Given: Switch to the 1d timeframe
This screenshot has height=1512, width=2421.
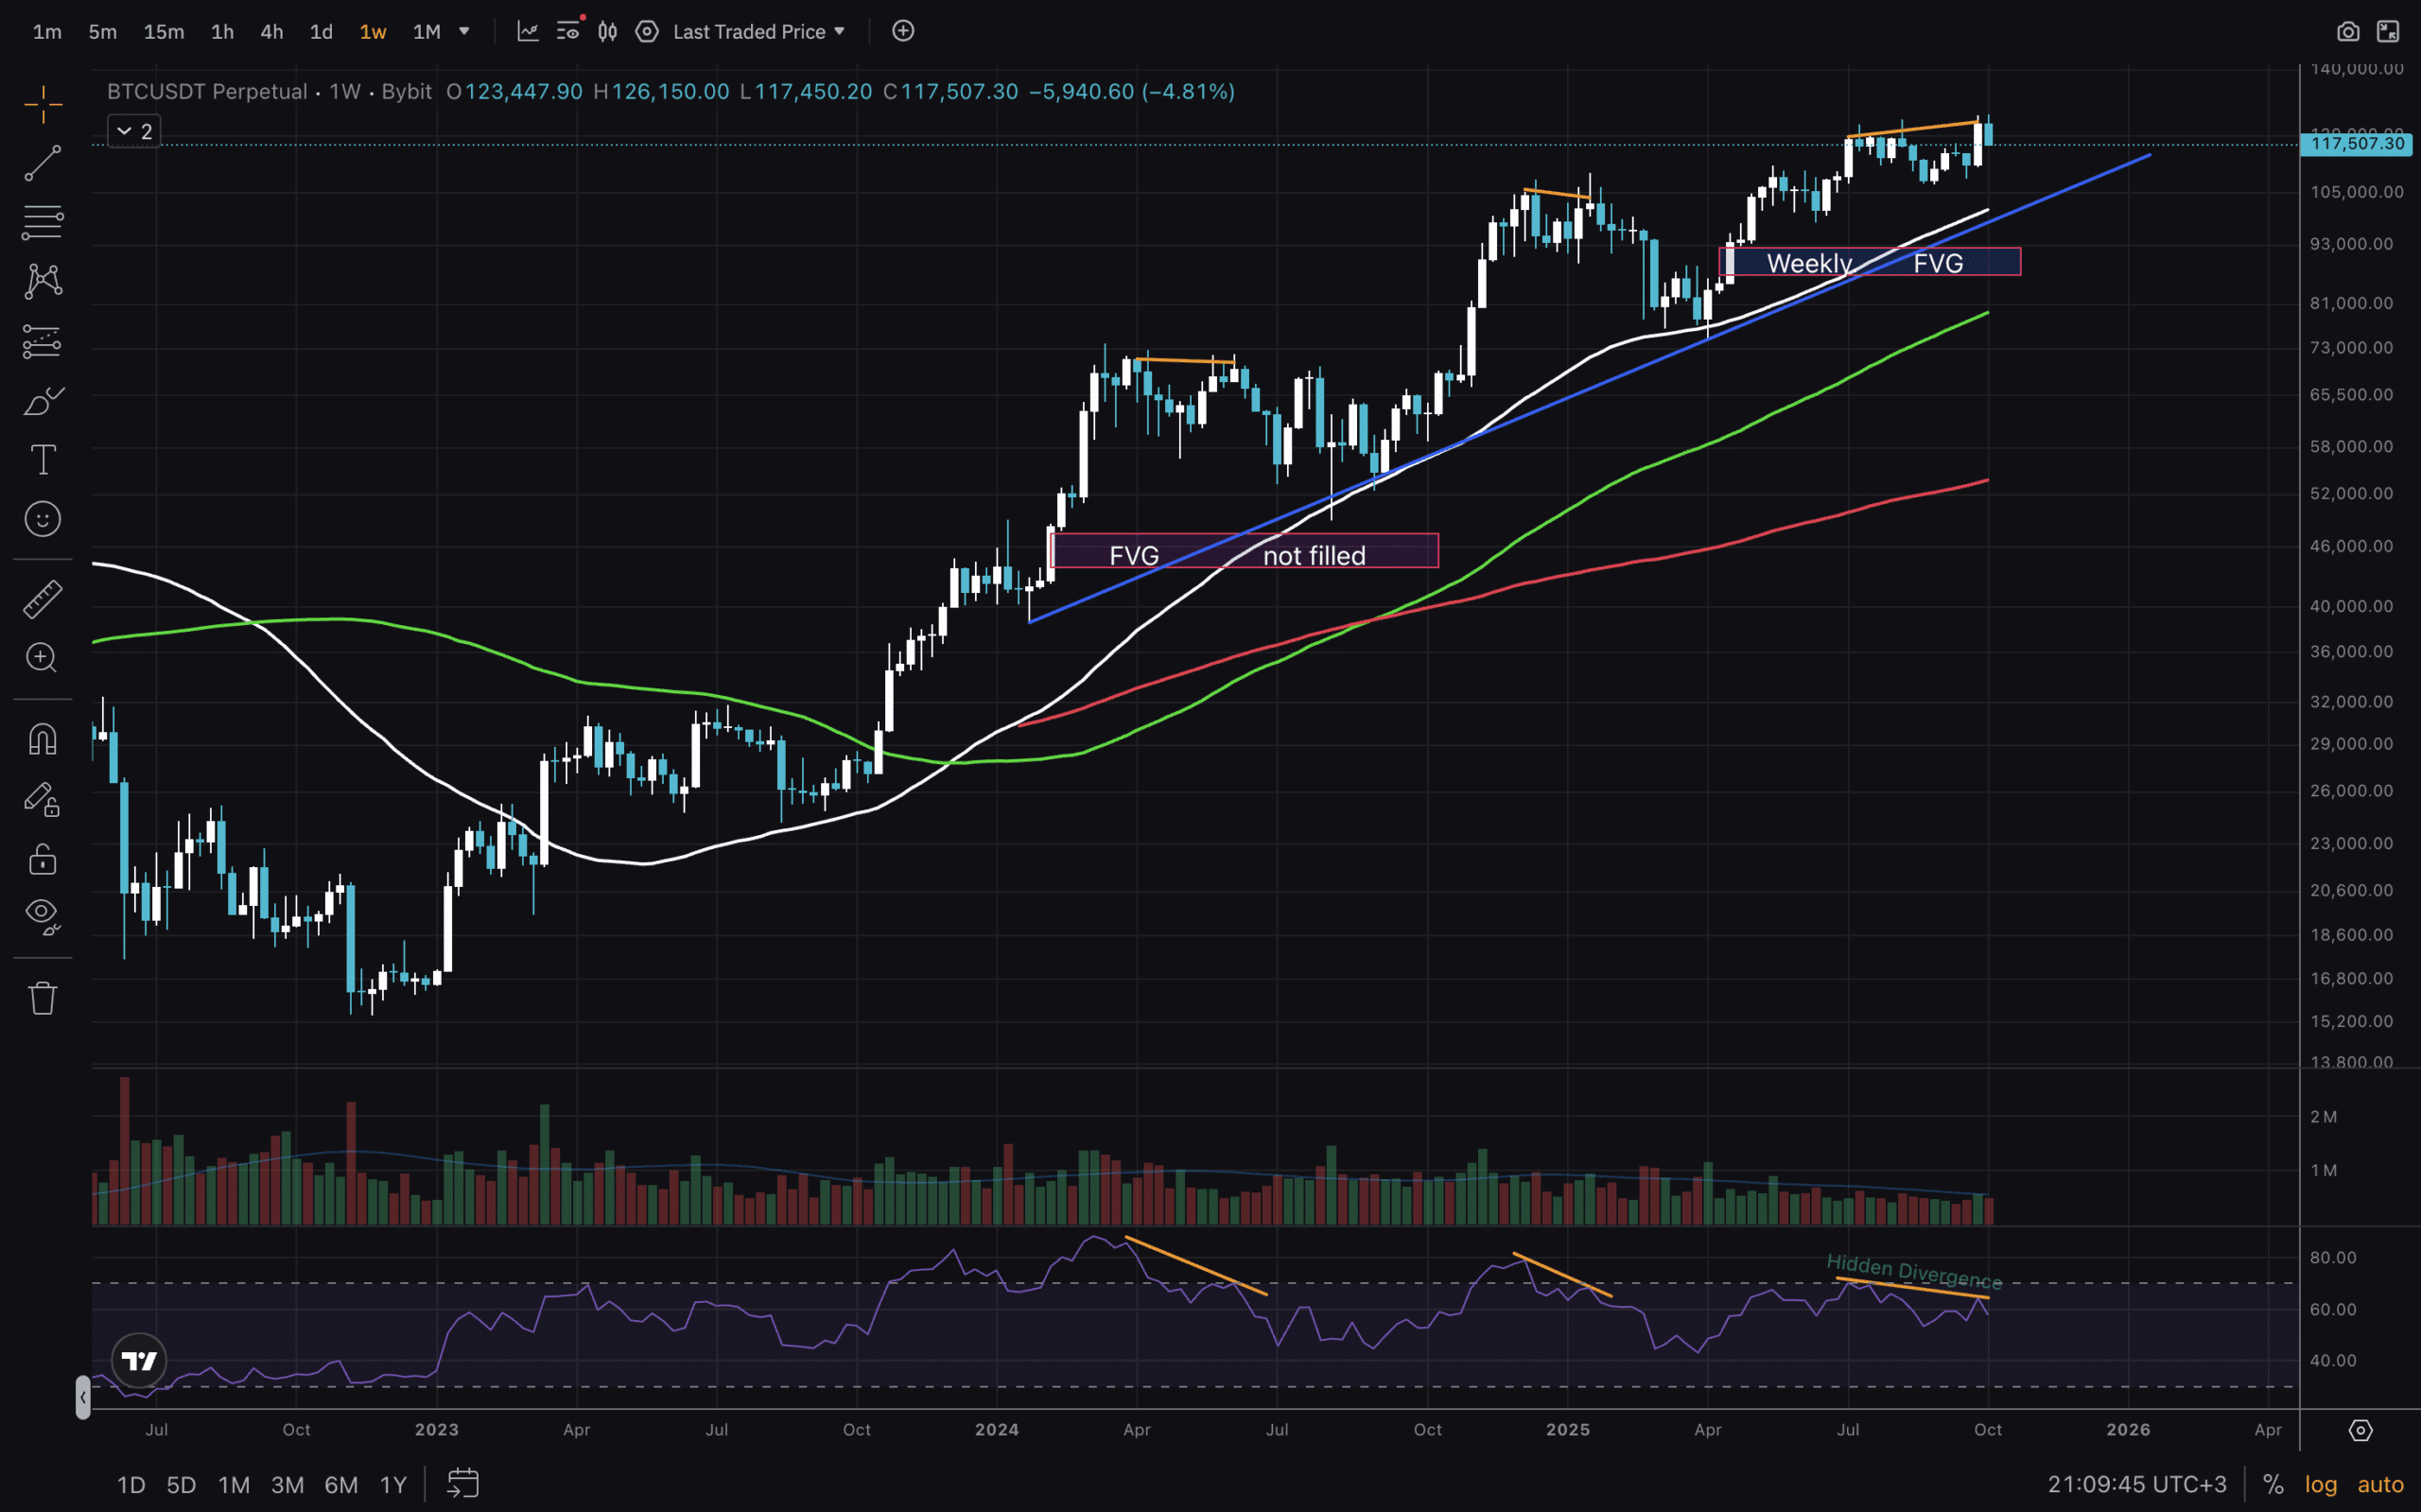Looking at the screenshot, I should 321,32.
